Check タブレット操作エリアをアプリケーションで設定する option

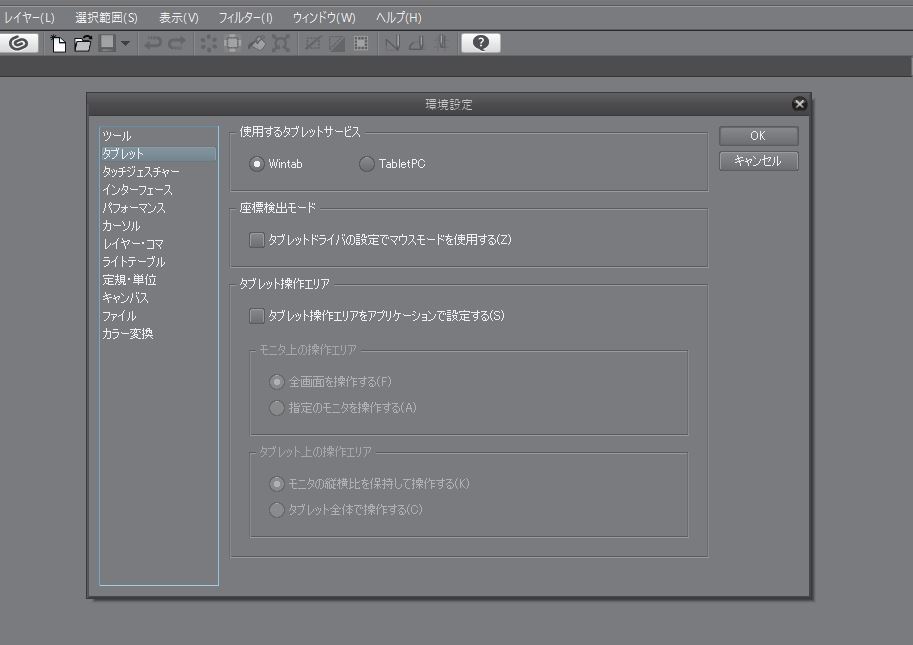(x=257, y=316)
